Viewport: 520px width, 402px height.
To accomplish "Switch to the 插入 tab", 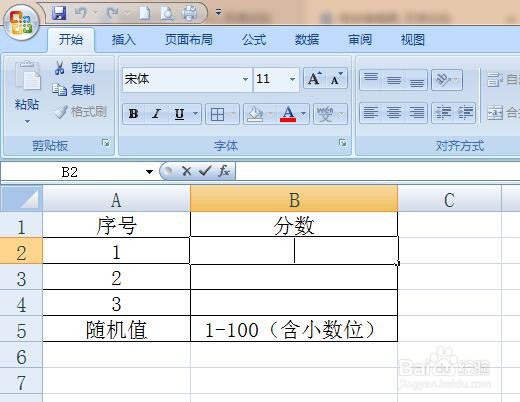I will (x=124, y=40).
